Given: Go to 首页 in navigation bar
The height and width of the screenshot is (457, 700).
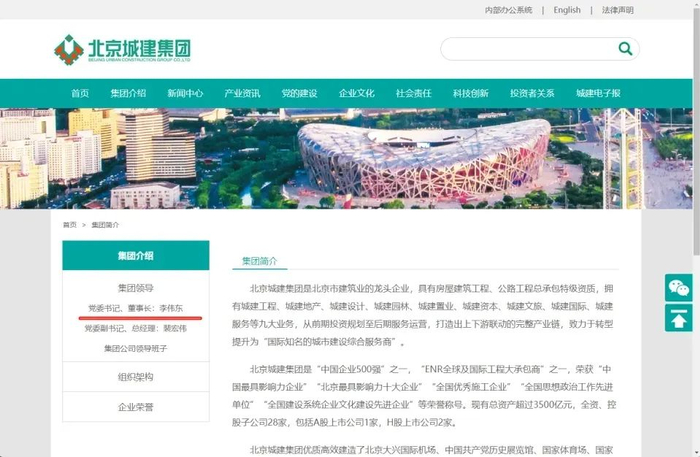Looking at the screenshot, I should 80,93.
